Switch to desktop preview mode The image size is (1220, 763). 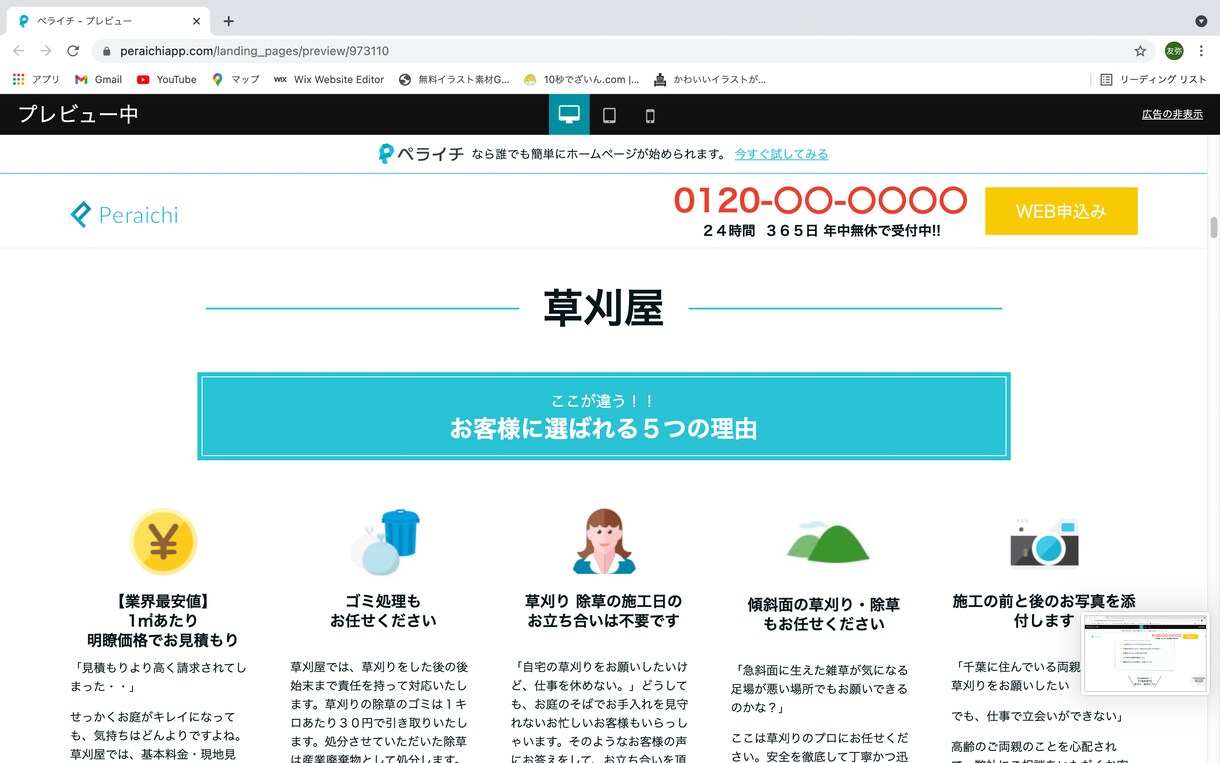coord(569,115)
